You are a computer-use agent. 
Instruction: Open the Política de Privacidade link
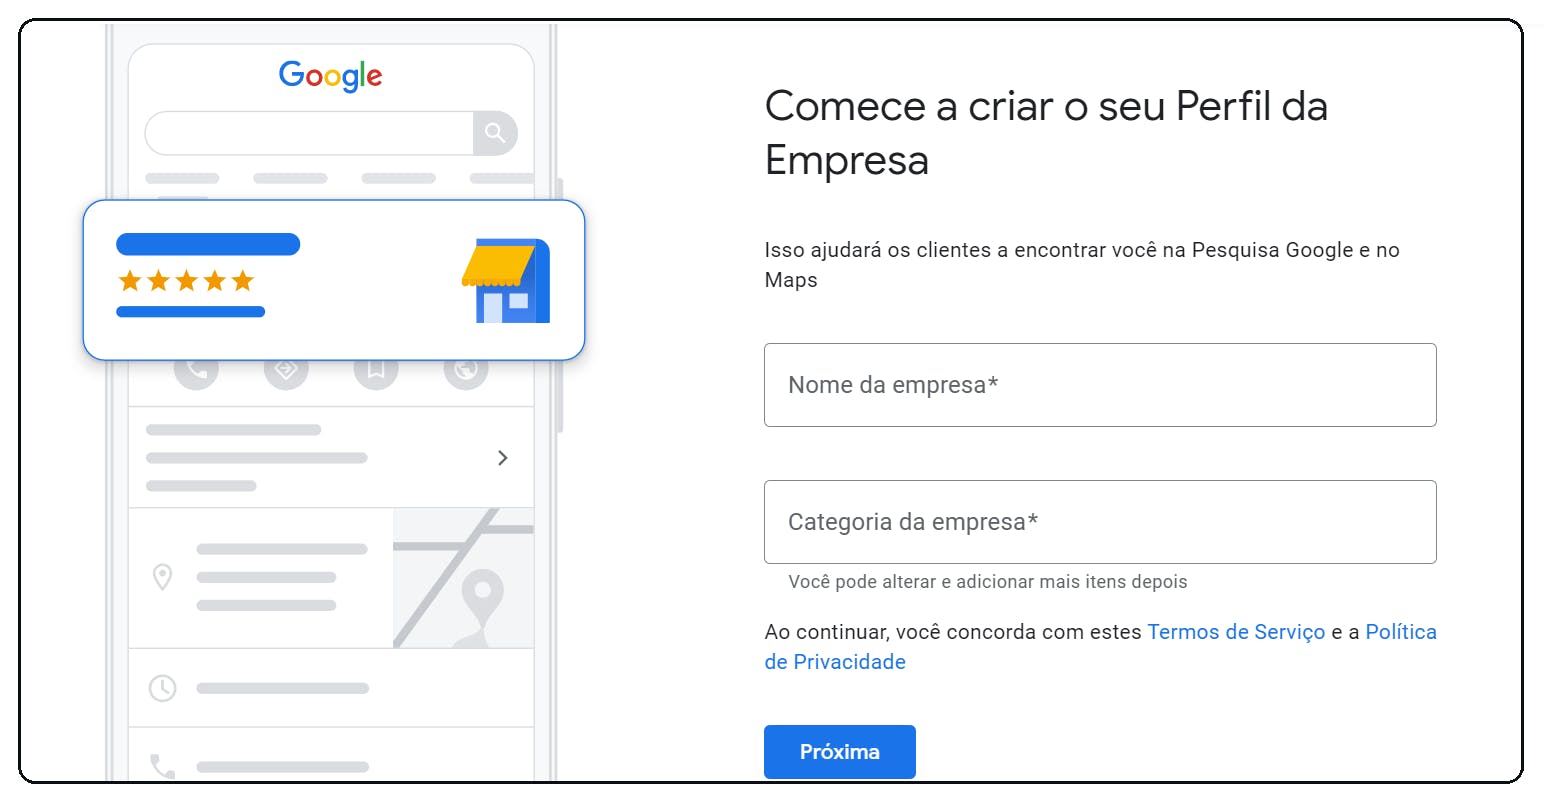click(1400, 632)
